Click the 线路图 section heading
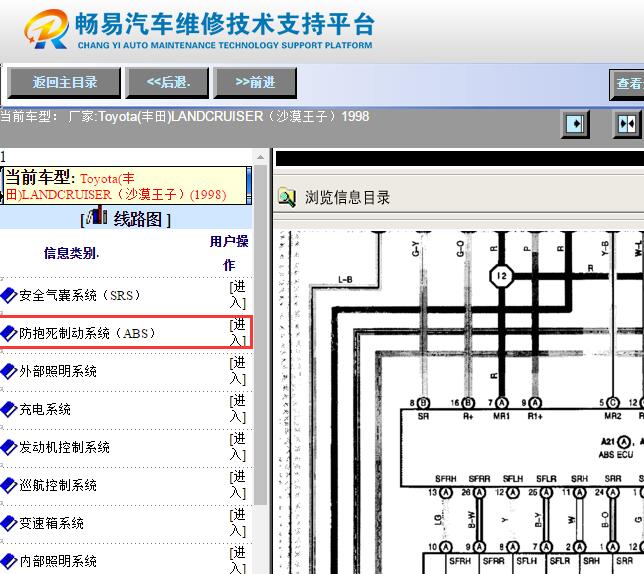Screen dimensions: 644x574 point(138,219)
